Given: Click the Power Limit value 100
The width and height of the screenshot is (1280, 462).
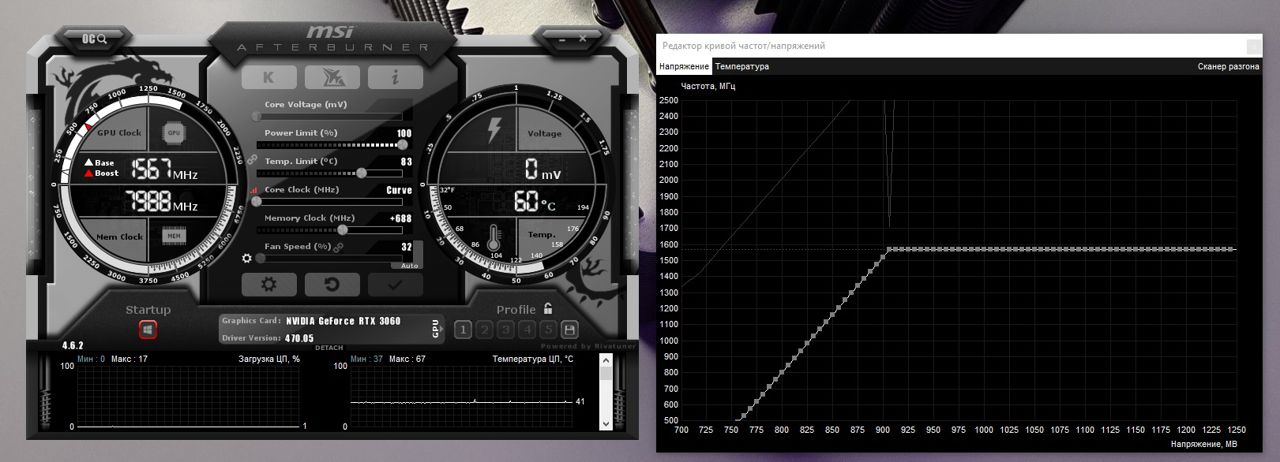Looking at the screenshot, I should pos(404,133).
